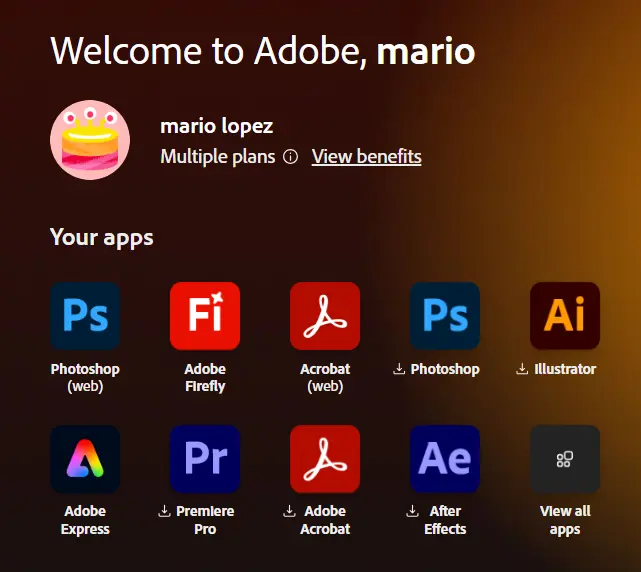Click the download arrow next to Adobe Acrobat

click(x=289, y=511)
